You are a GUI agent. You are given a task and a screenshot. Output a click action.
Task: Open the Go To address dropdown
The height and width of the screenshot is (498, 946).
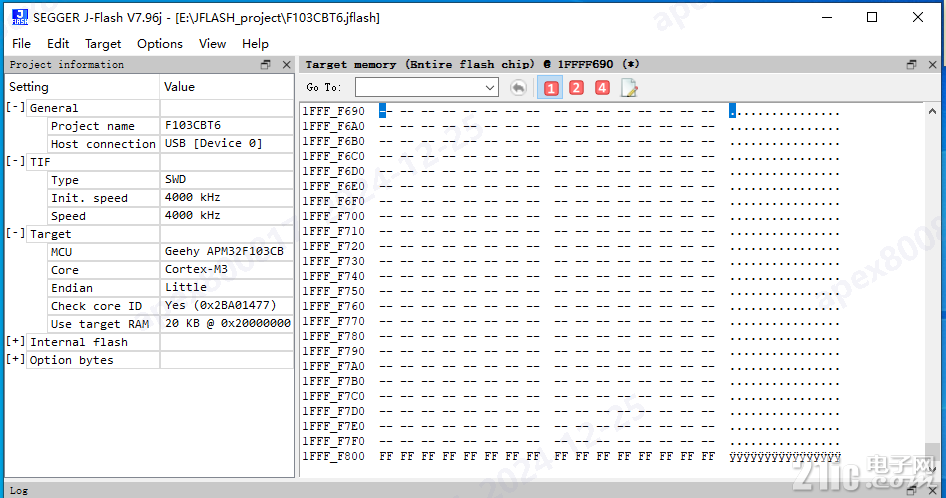click(490, 88)
